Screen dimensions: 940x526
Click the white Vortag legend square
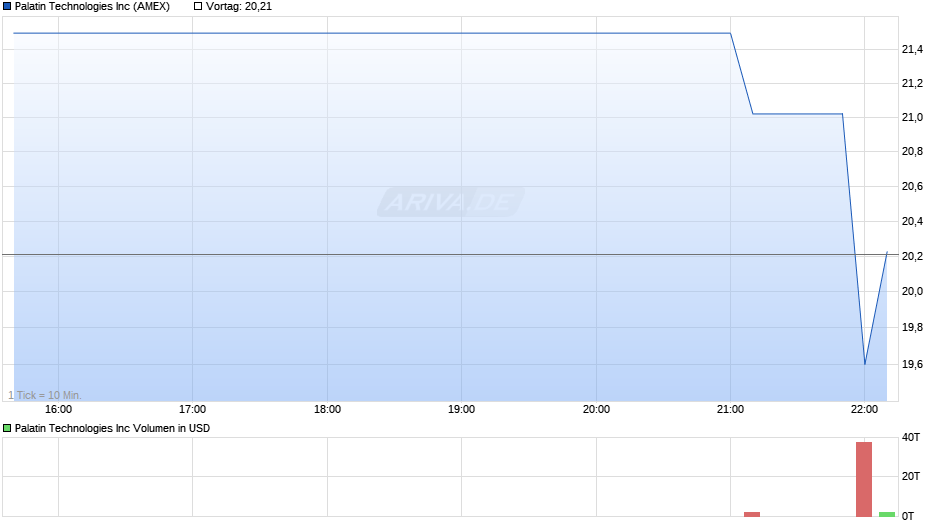[x=198, y=7]
